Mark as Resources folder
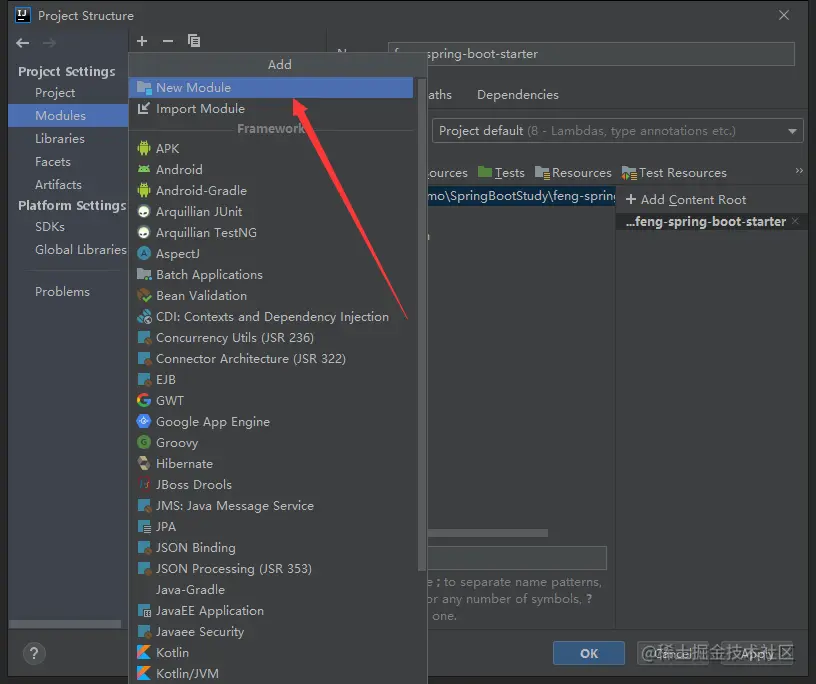This screenshot has height=684, width=816. [573, 172]
